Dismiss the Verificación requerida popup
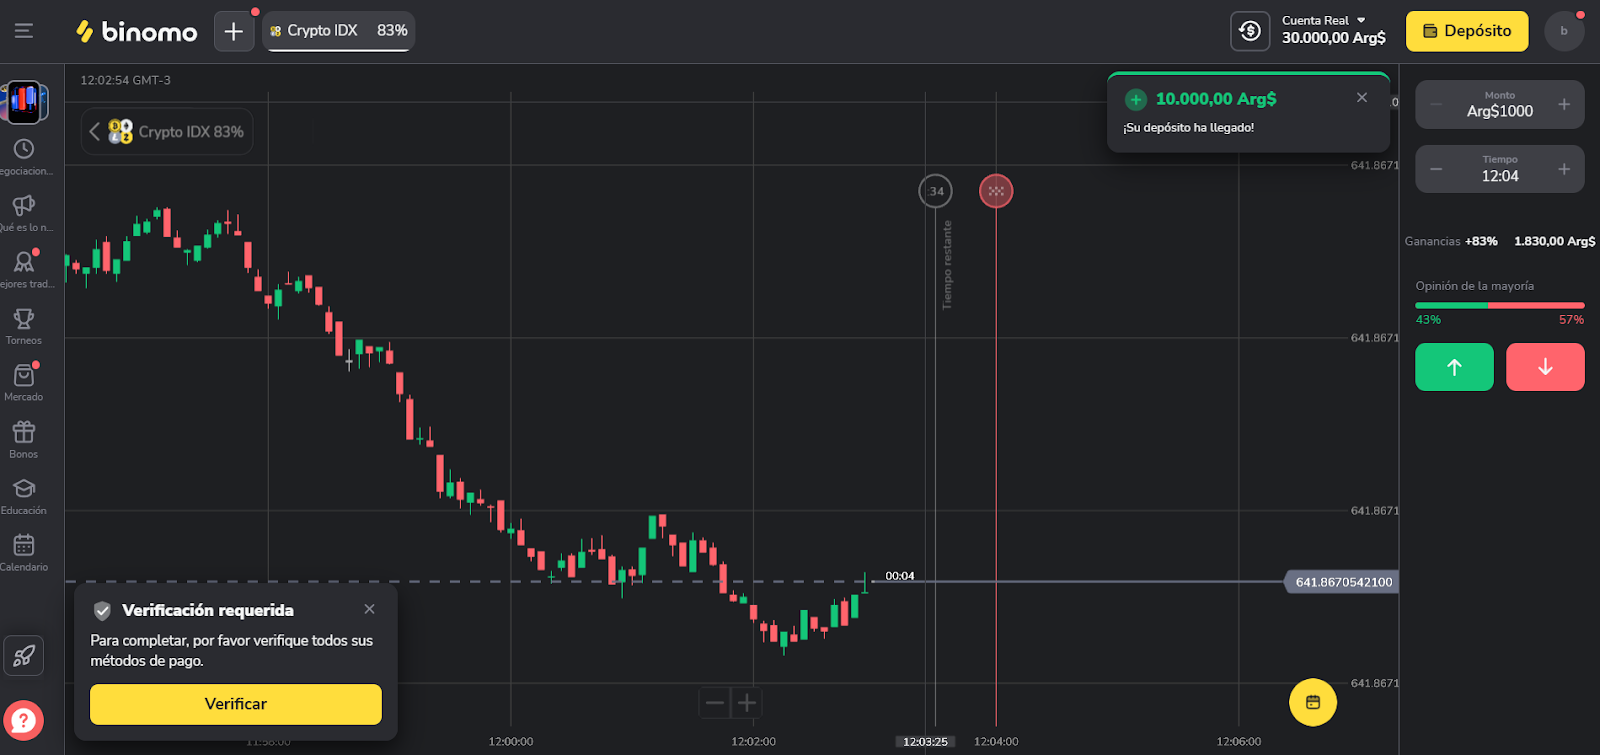The image size is (1600, 755). (370, 609)
